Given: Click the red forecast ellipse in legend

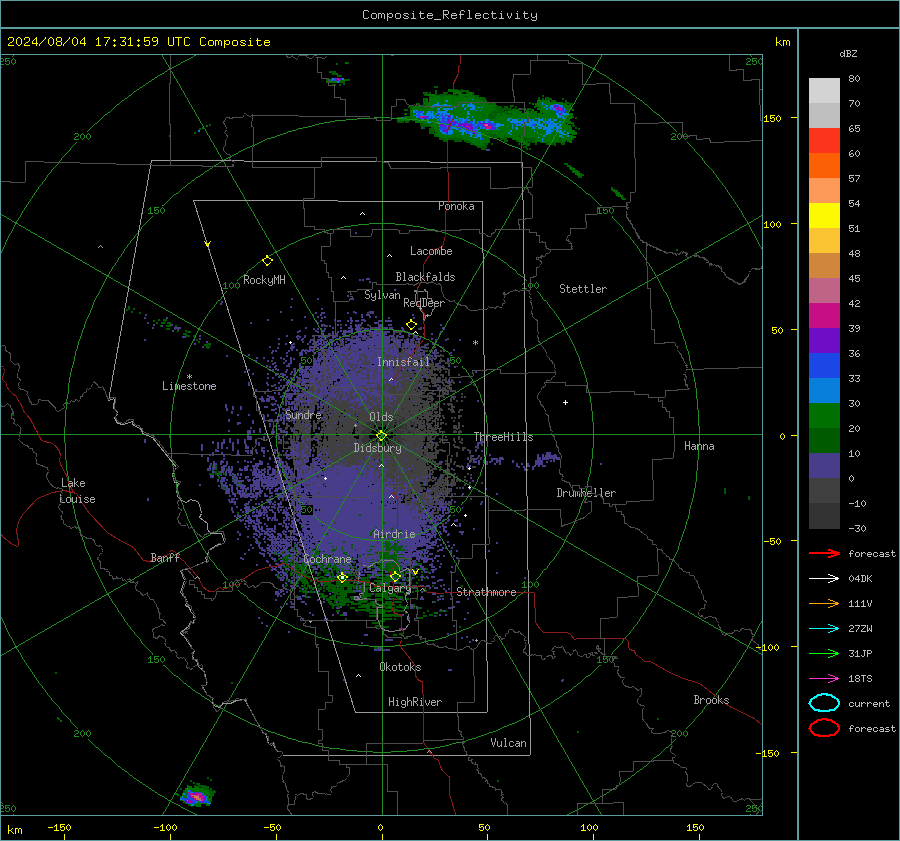Looking at the screenshot, I should tap(824, 728).
